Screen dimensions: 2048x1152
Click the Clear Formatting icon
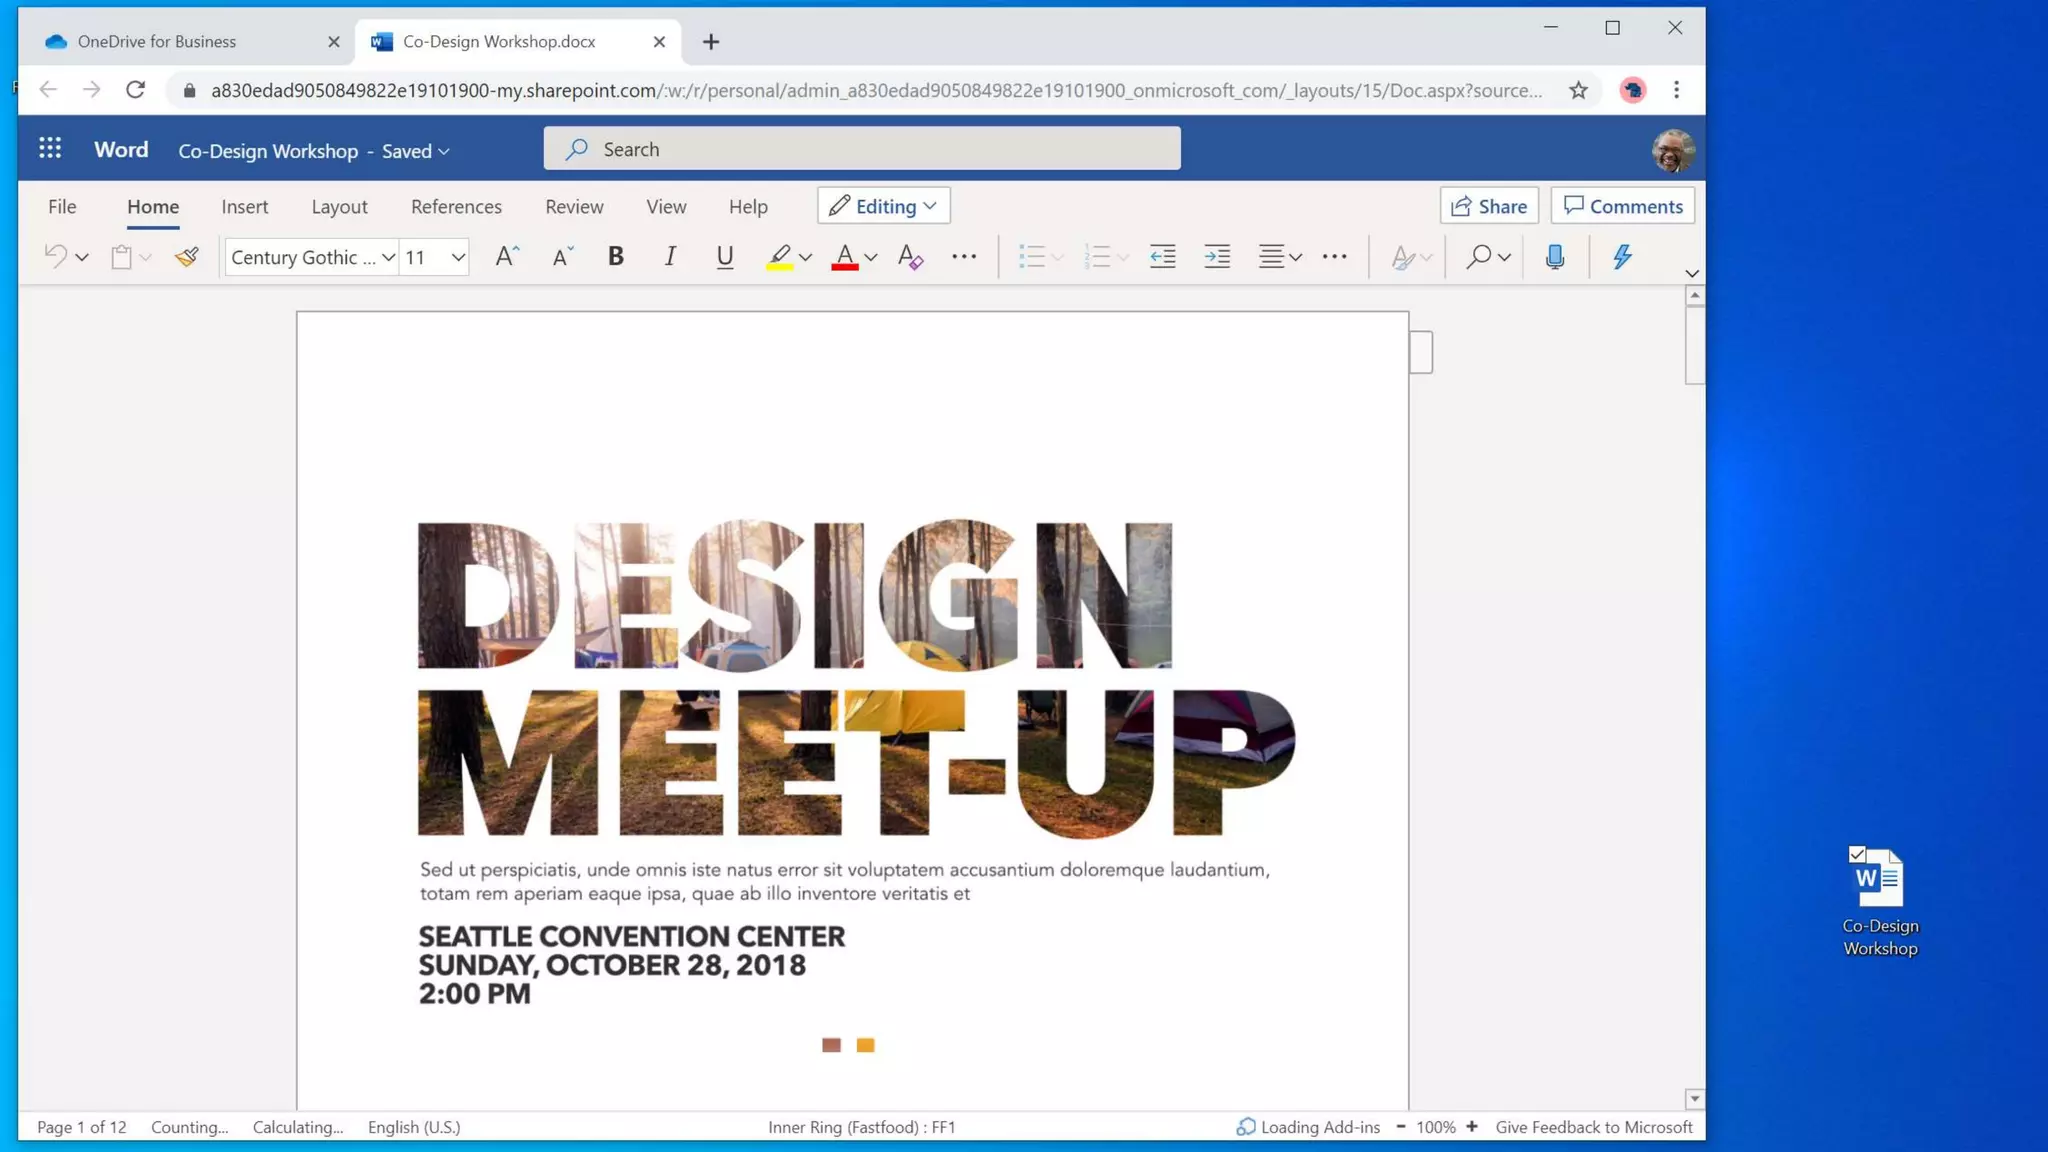point(910,257)
